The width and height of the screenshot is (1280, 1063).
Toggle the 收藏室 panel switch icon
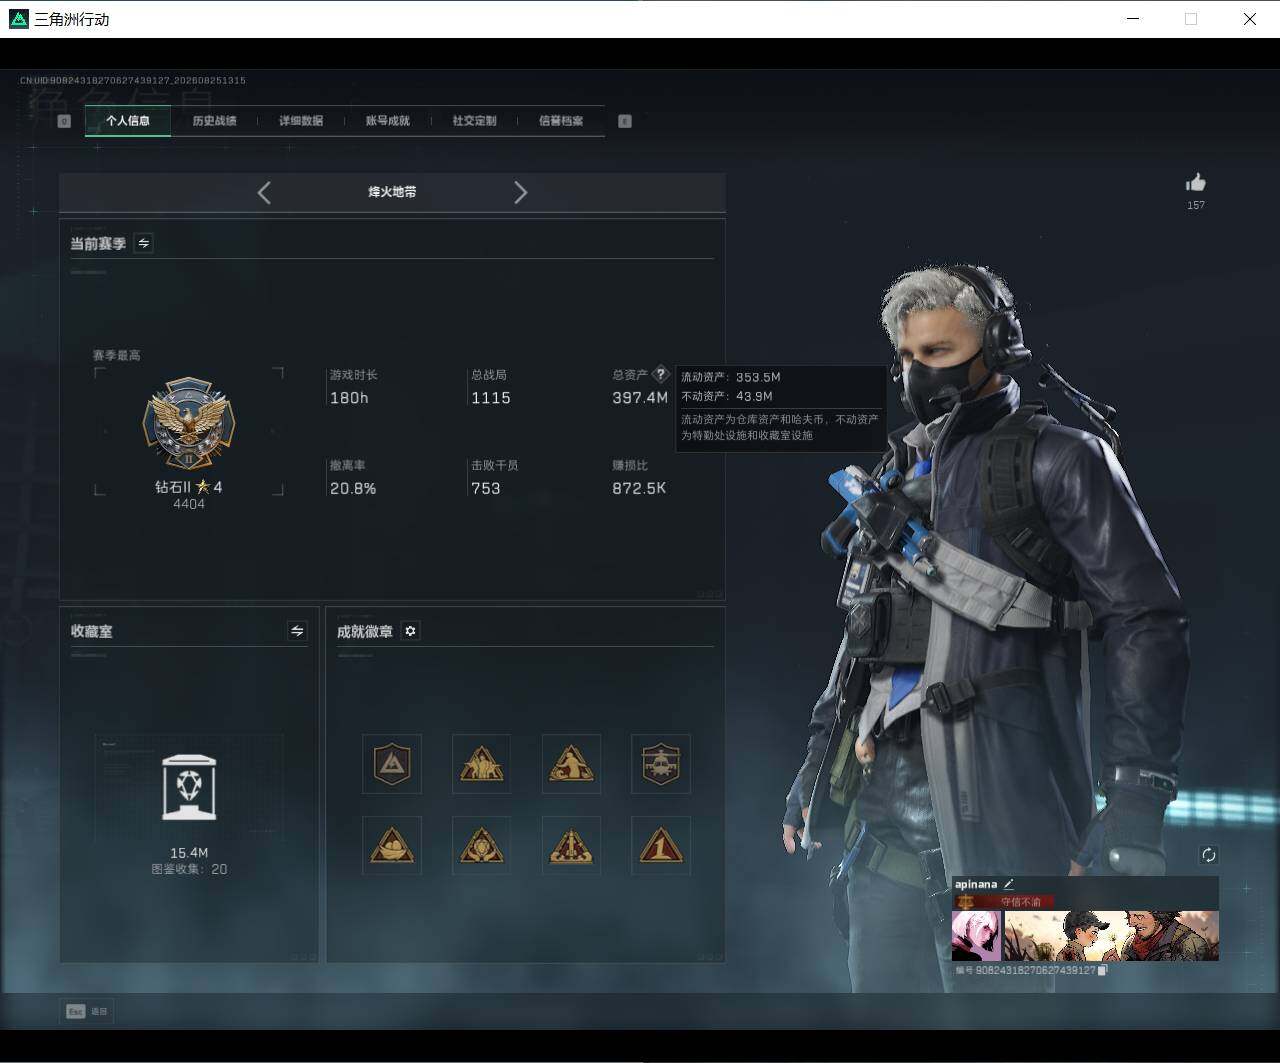pos(297,631)
